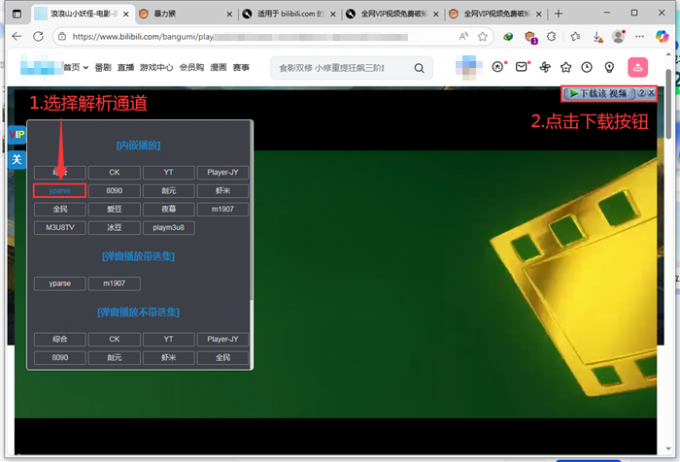Click the 下载该视频 button
The image size is (680, 462).
pos(599,93)
